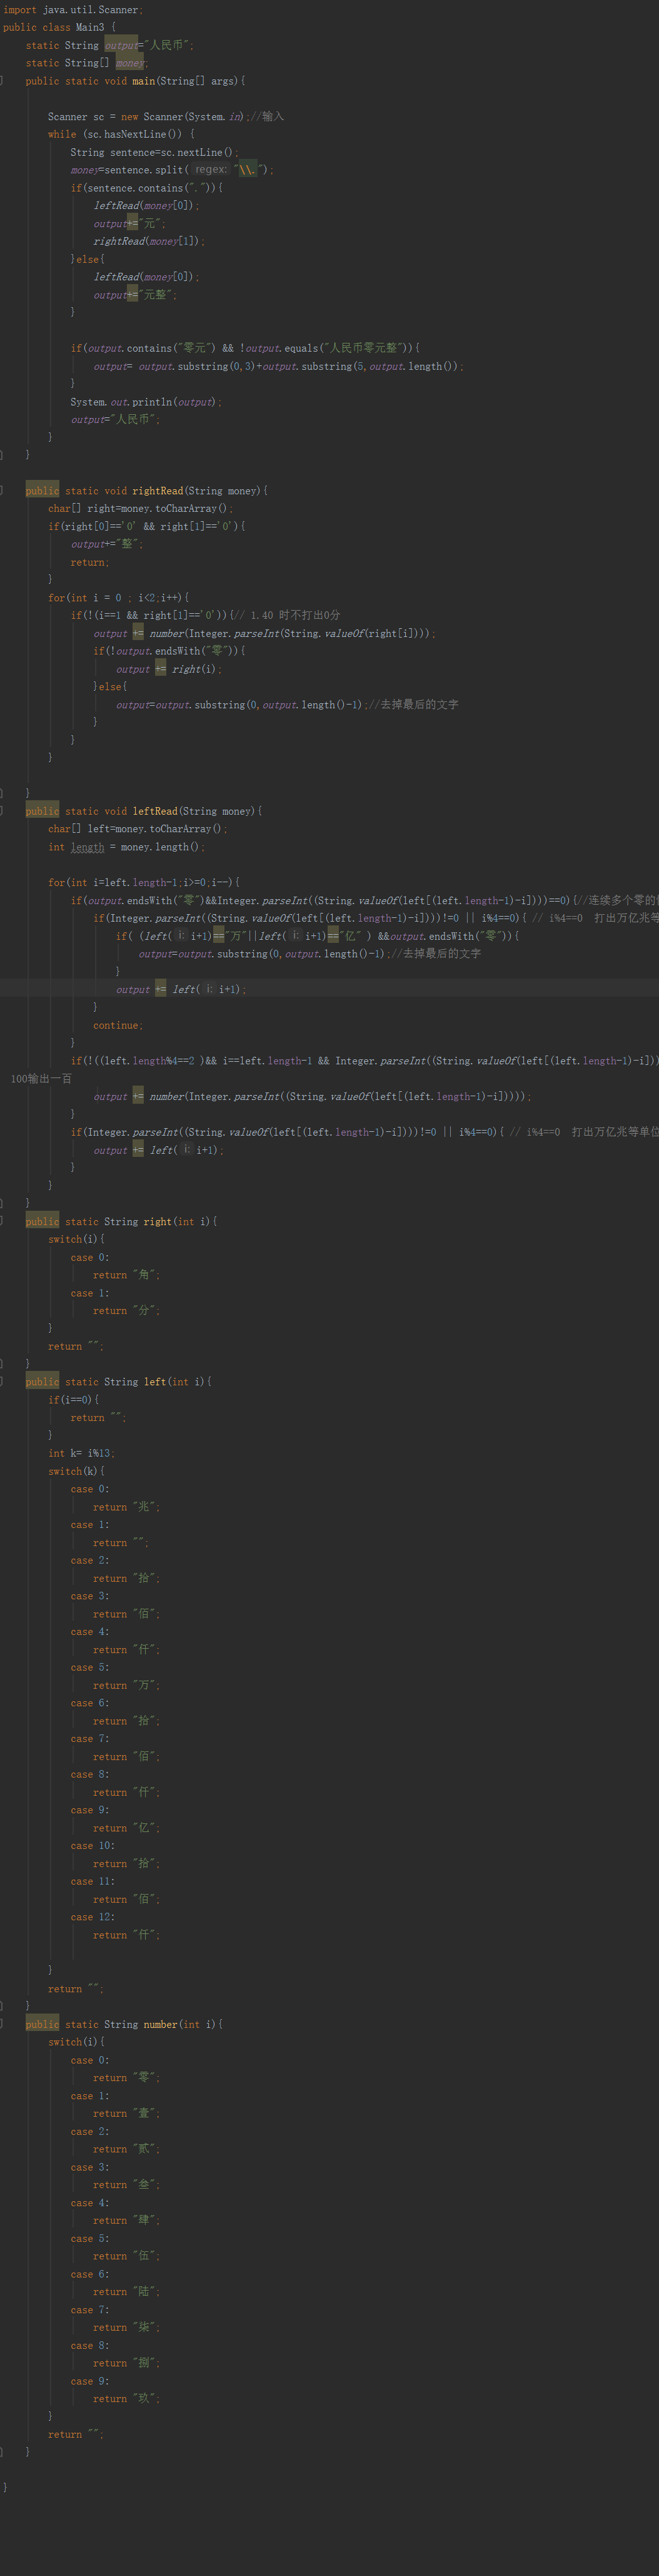This screenshot has width=659, height=2576.
Task: Click the 'return "叁";' line
Action: coord(126,2185)
